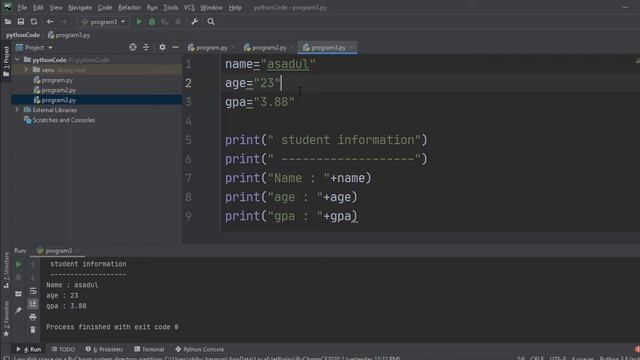Start debugging with the green bug icon
The width and height of the screenshot is (640, 360).
click(x=152, y=22)
